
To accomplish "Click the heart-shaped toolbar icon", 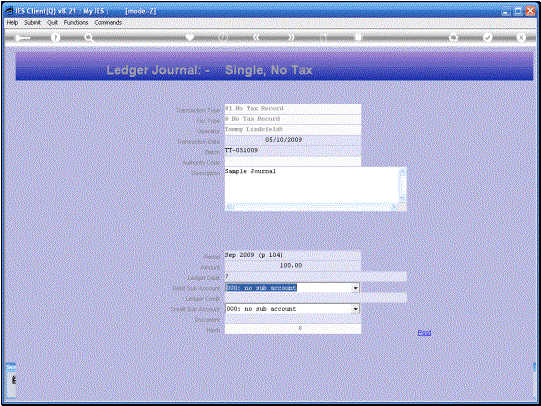I will tap(190, 37).
